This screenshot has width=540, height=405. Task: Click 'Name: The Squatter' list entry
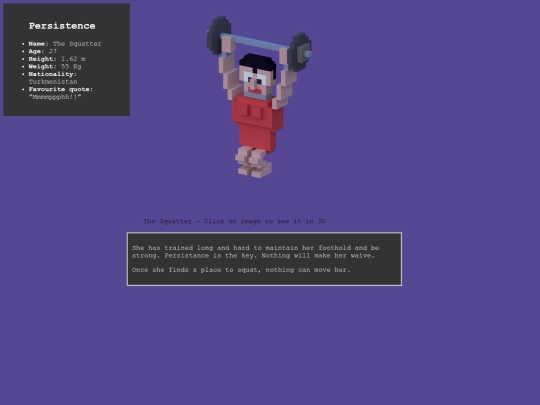point(65,44)
